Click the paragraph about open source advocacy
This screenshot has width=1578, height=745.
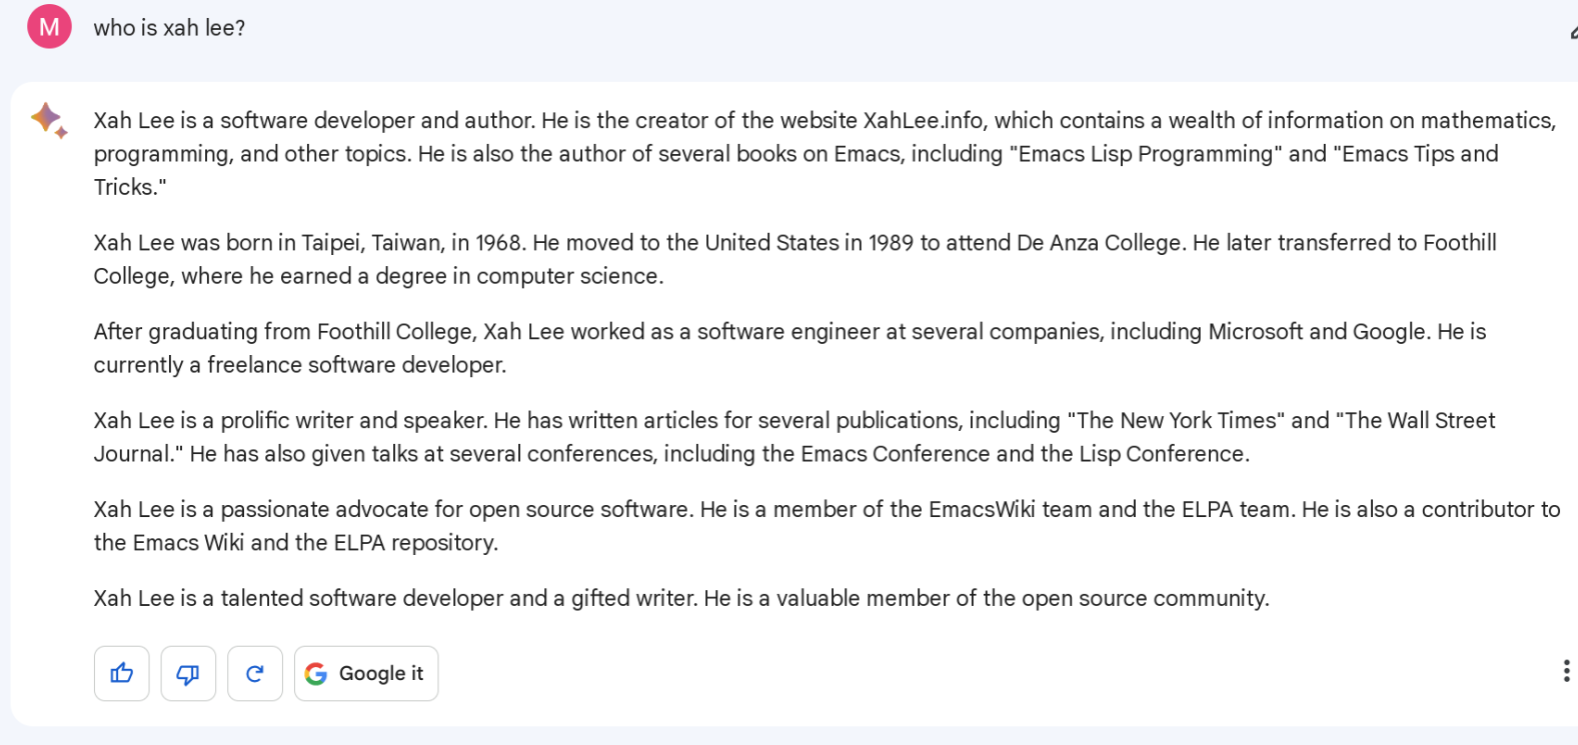[x=827, y=526]
